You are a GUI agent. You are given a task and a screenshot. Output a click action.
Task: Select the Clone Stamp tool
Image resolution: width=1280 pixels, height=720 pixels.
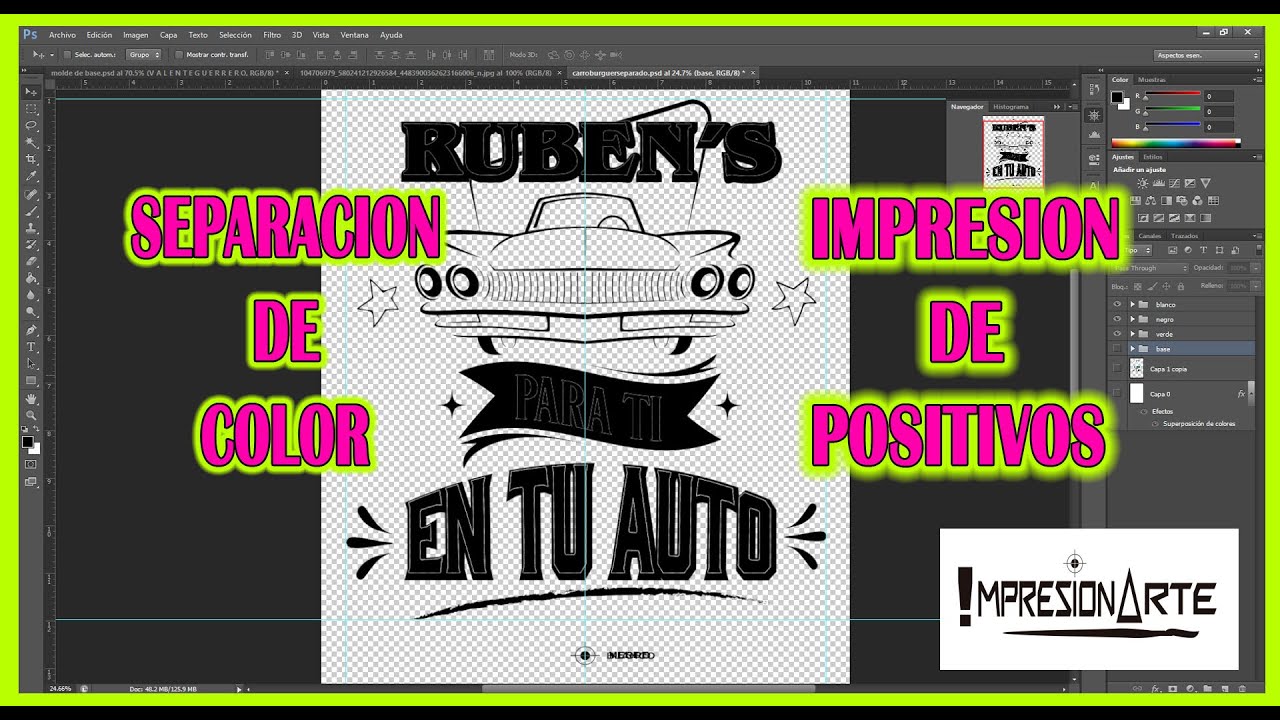click(31, 228)
